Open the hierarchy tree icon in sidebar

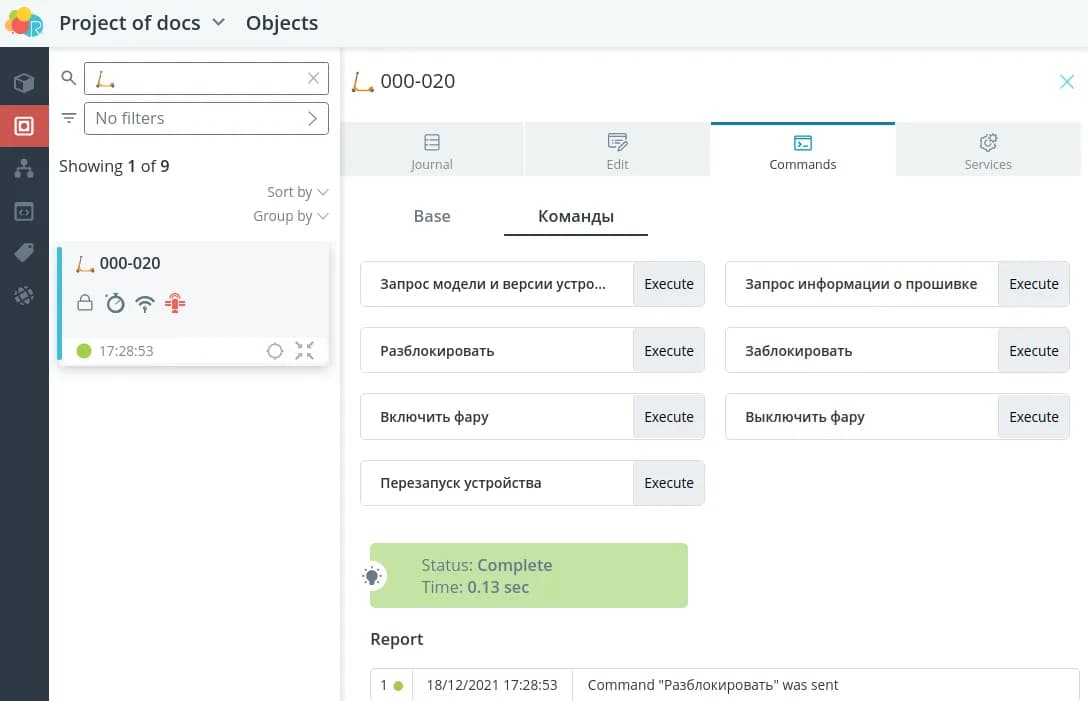[24, 169]
